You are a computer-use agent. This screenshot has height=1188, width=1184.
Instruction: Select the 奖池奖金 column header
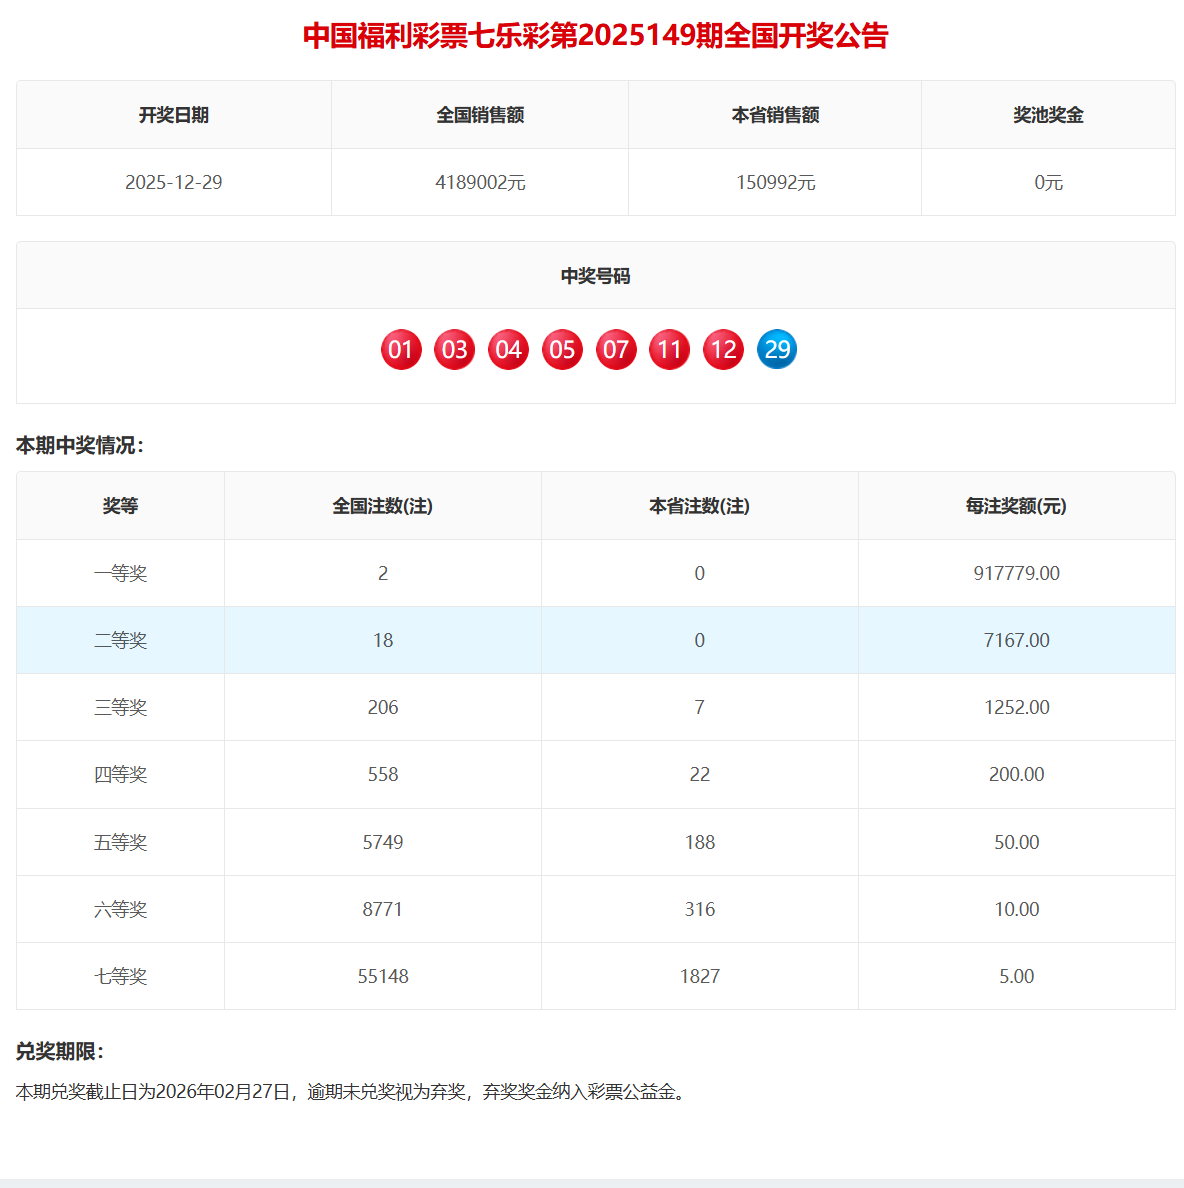[x=1048, y=115]
